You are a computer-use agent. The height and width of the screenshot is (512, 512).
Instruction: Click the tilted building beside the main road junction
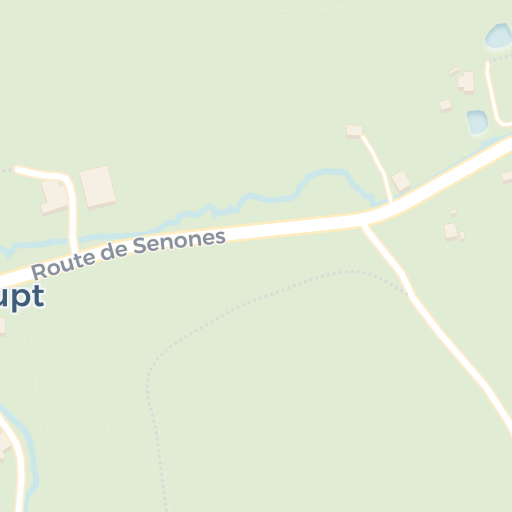[x=401, y=181]
